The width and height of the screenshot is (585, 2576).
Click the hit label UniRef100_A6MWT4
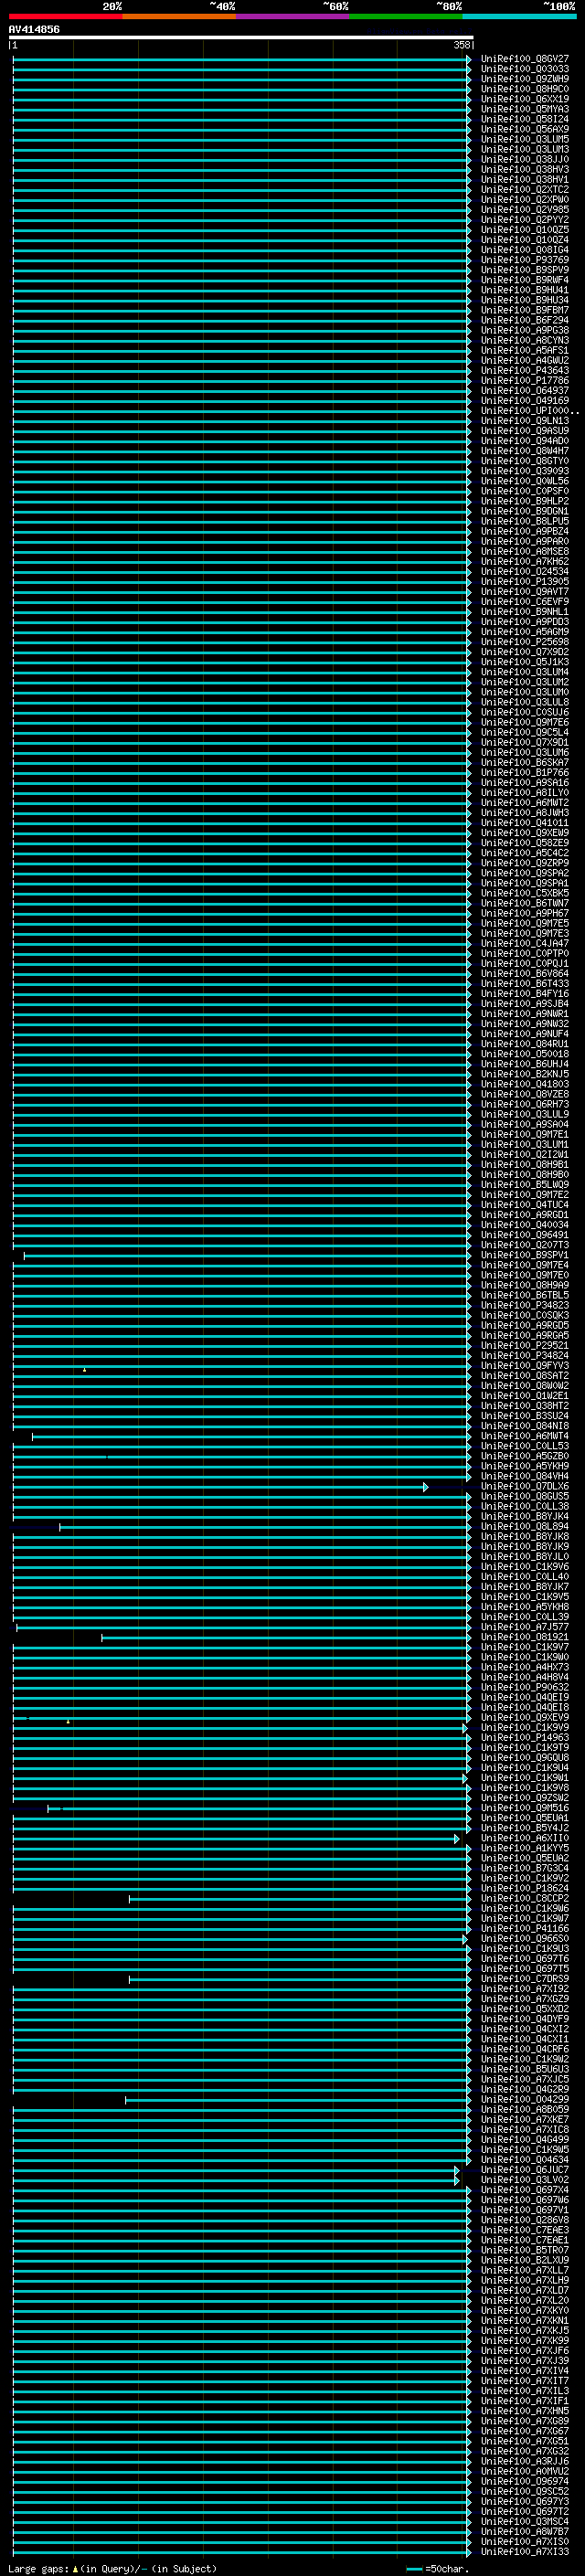[x=525, y=1436]
